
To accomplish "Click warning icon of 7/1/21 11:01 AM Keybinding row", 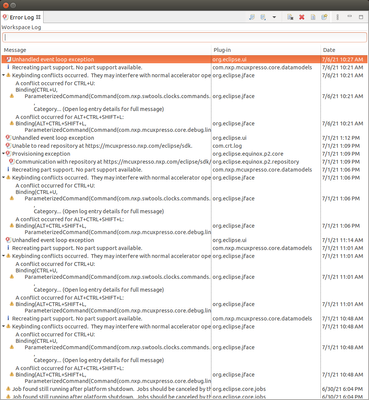I will [x=9, y=256].
